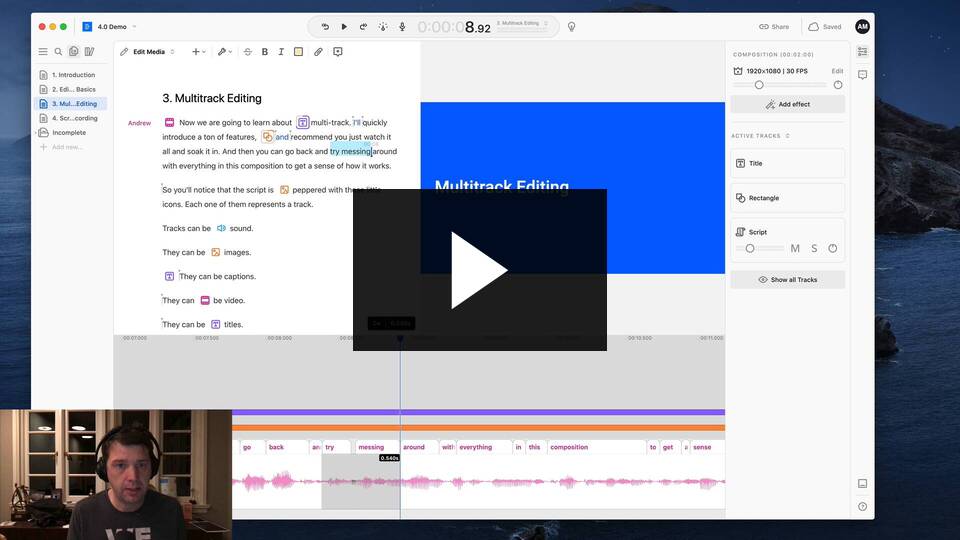Open the composition selector next to the timecode
Image resolution: width=960 pixels, height=540 pixels.
(522, 24)
